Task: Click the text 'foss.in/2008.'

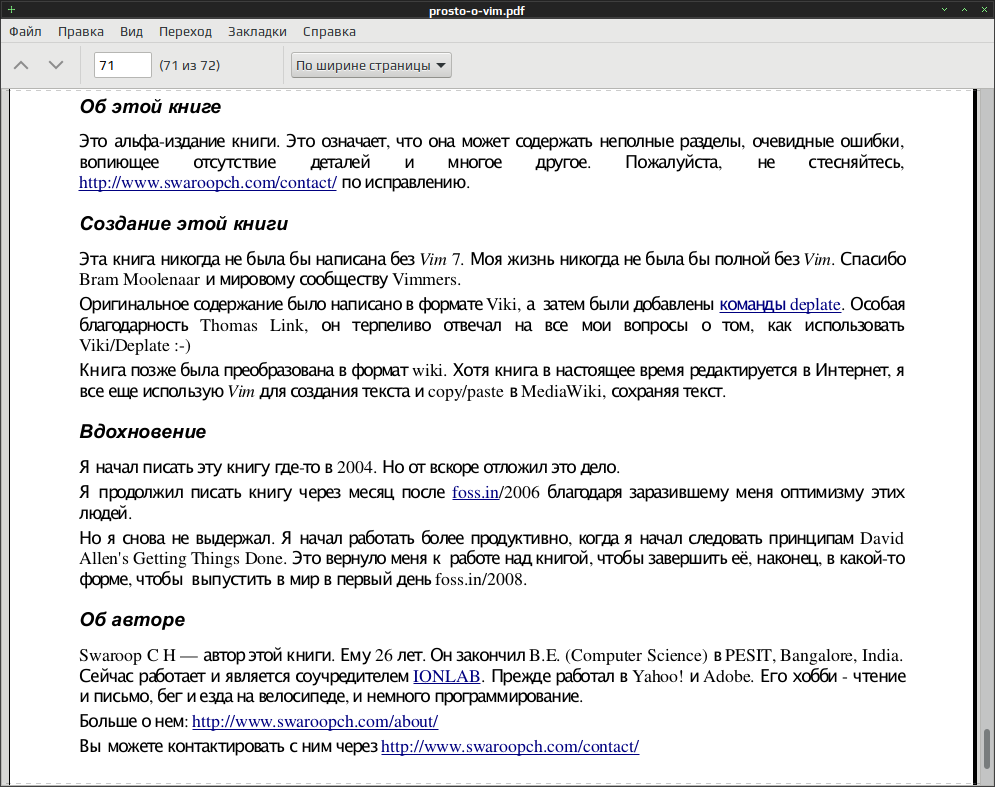Action: coord(481,579)
